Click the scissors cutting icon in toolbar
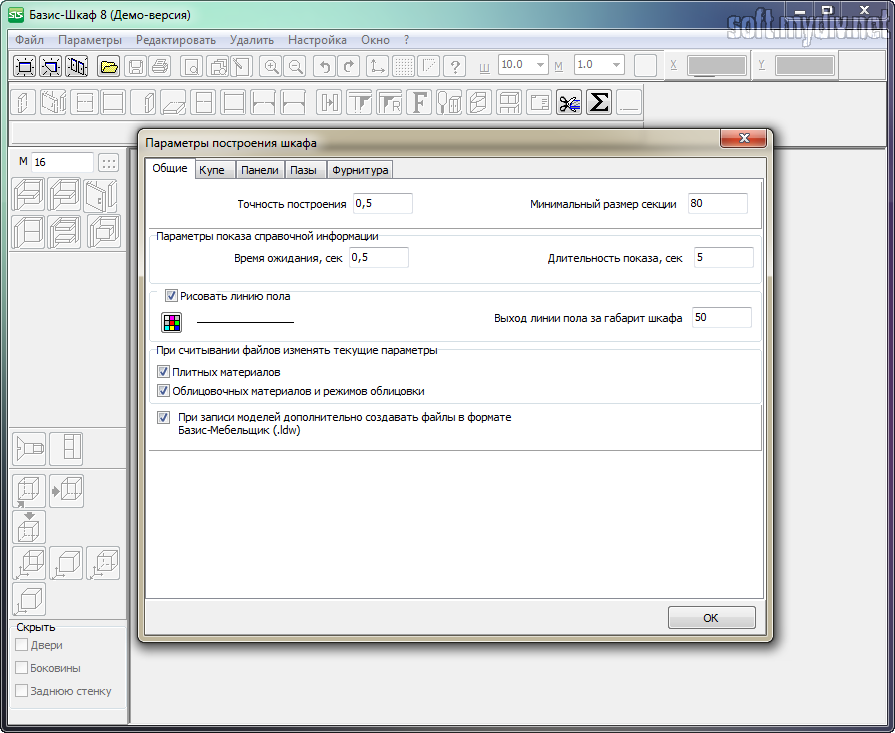 [x=569, y=103]
